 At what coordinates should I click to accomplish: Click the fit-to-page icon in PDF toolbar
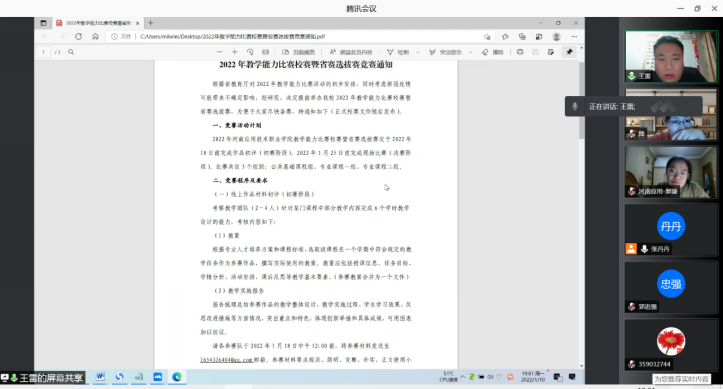(x=266, y=52)
